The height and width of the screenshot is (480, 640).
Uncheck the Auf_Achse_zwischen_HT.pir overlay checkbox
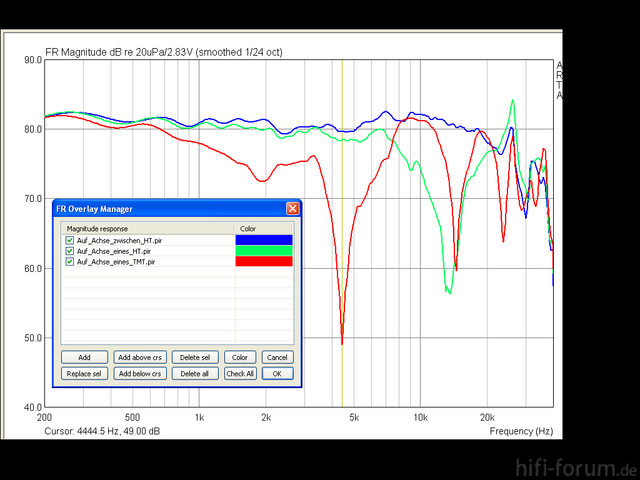[69, 240]
